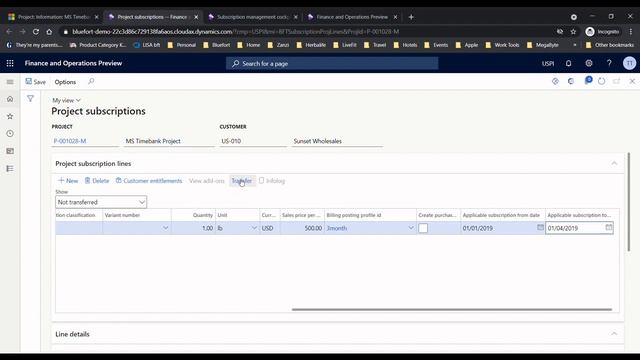Switch to Finance and Operations Preview tab
Screen dimensions: 640x360
click(352, 17)
